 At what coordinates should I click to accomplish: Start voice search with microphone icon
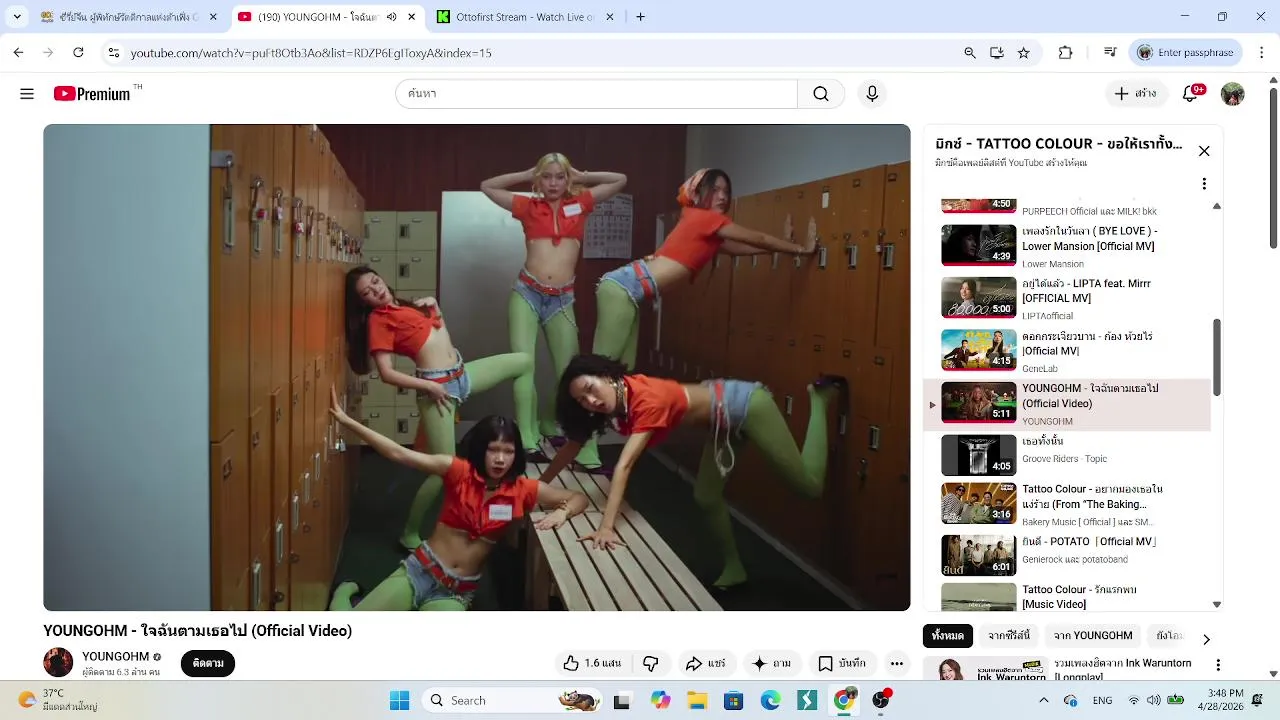point(872,94)
